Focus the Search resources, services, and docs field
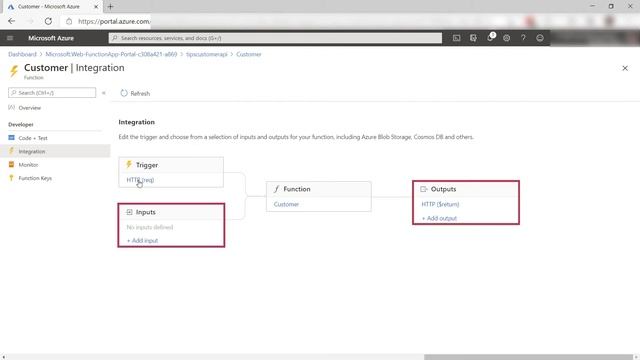Viewport: 640px width, 360px height. [275, 38]
